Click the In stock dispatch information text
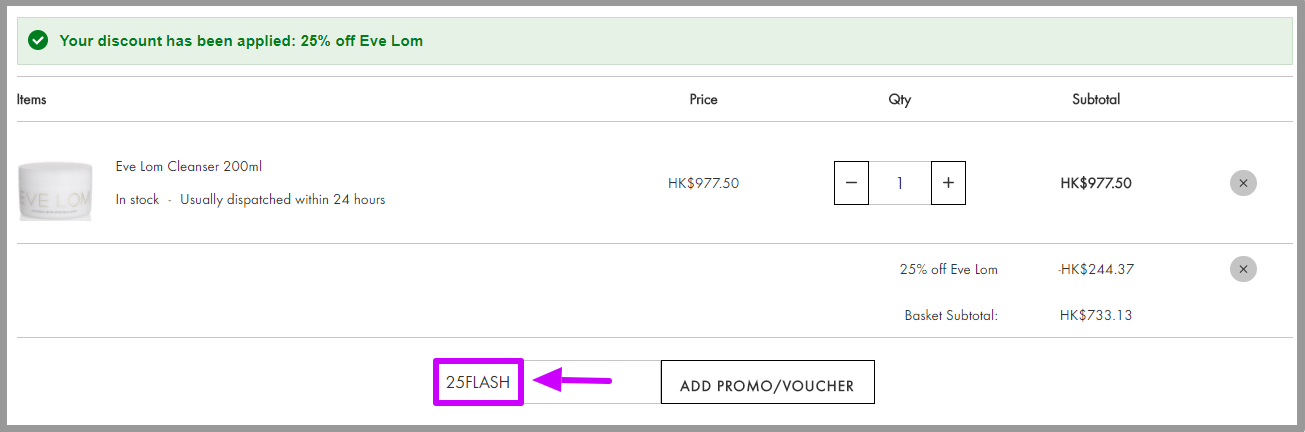Screen dimensions: 1305x432 (x=250, y=199)
